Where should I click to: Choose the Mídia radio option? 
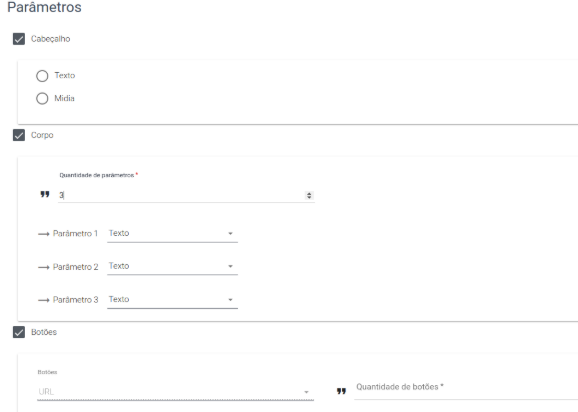42,98
